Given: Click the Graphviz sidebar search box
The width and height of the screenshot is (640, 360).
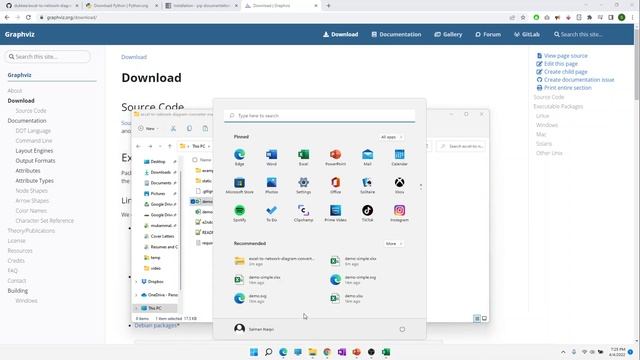Looking at the screenshot, I should pos(48,56).
